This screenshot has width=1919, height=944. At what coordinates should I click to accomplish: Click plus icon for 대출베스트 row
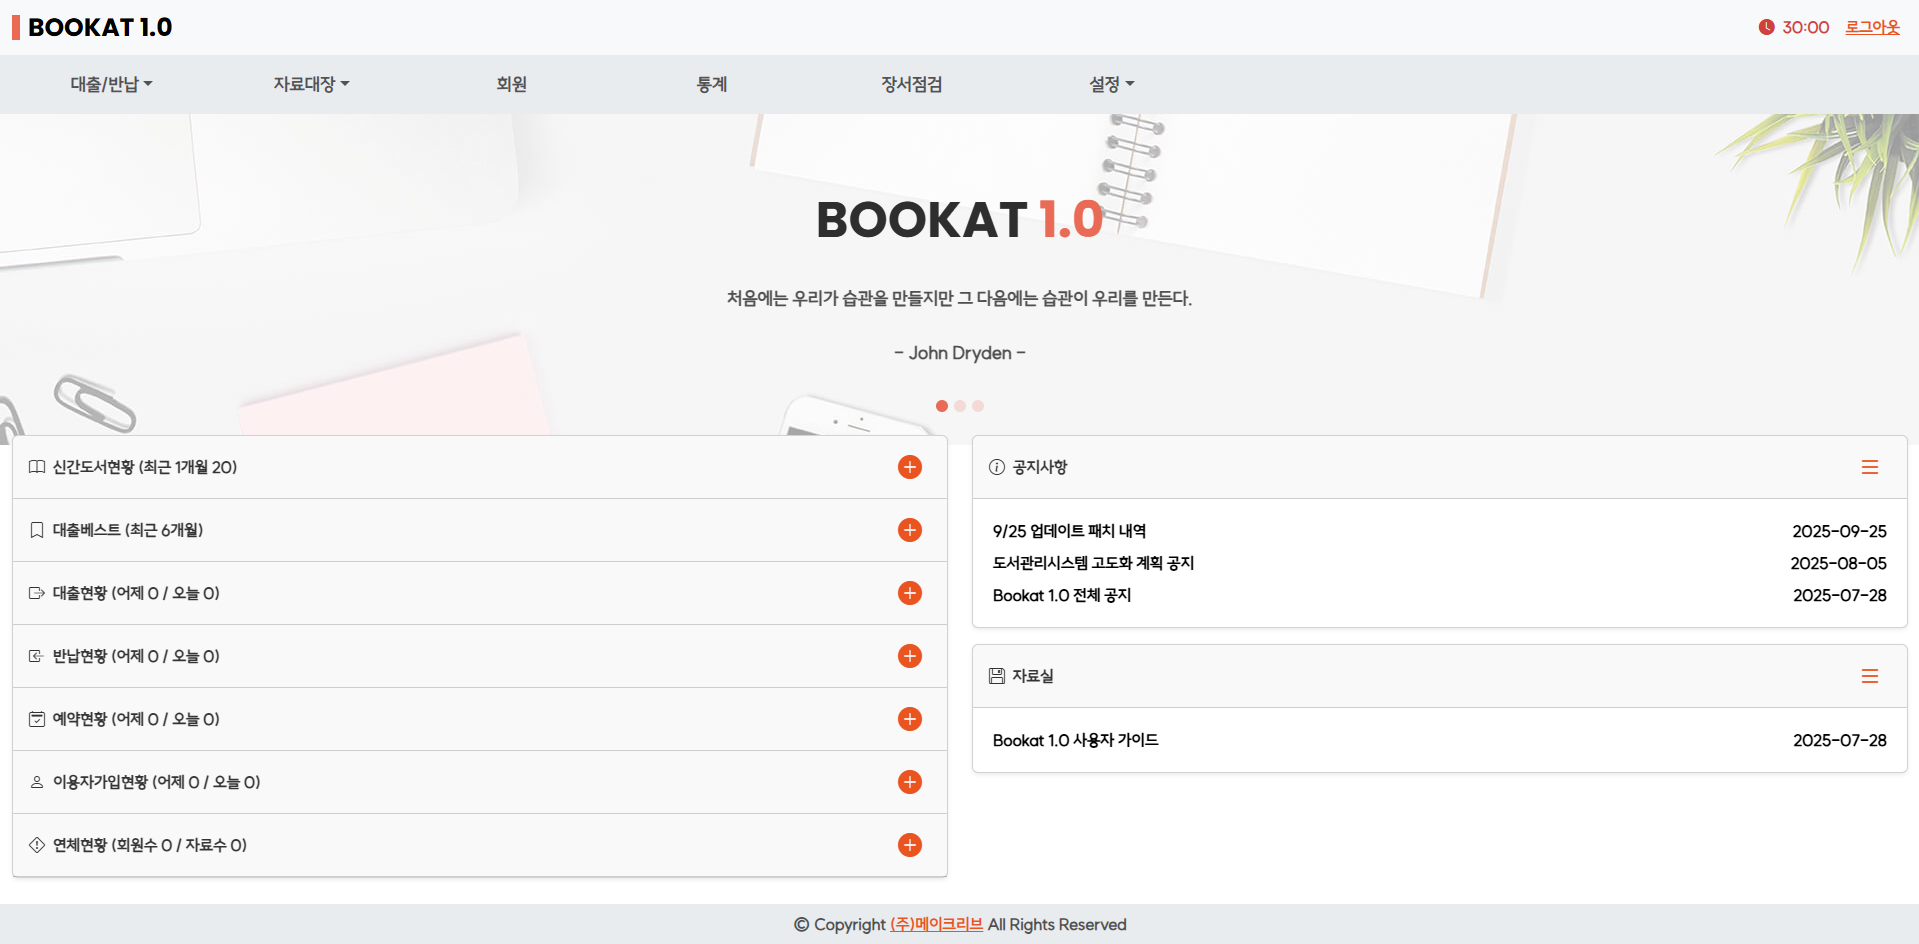tap(909, 530)
